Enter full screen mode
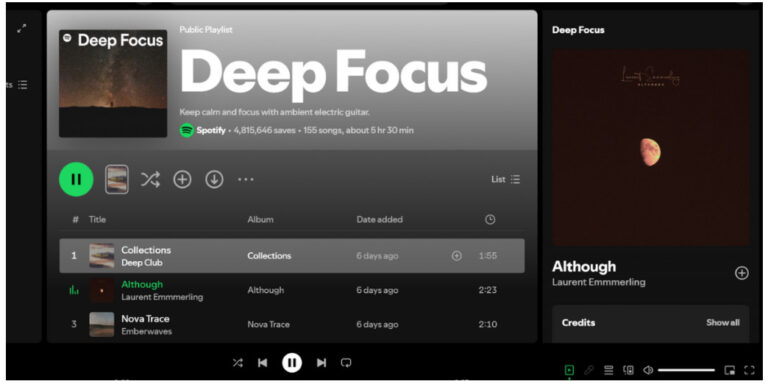768x384 pixels. pos(749,370)
